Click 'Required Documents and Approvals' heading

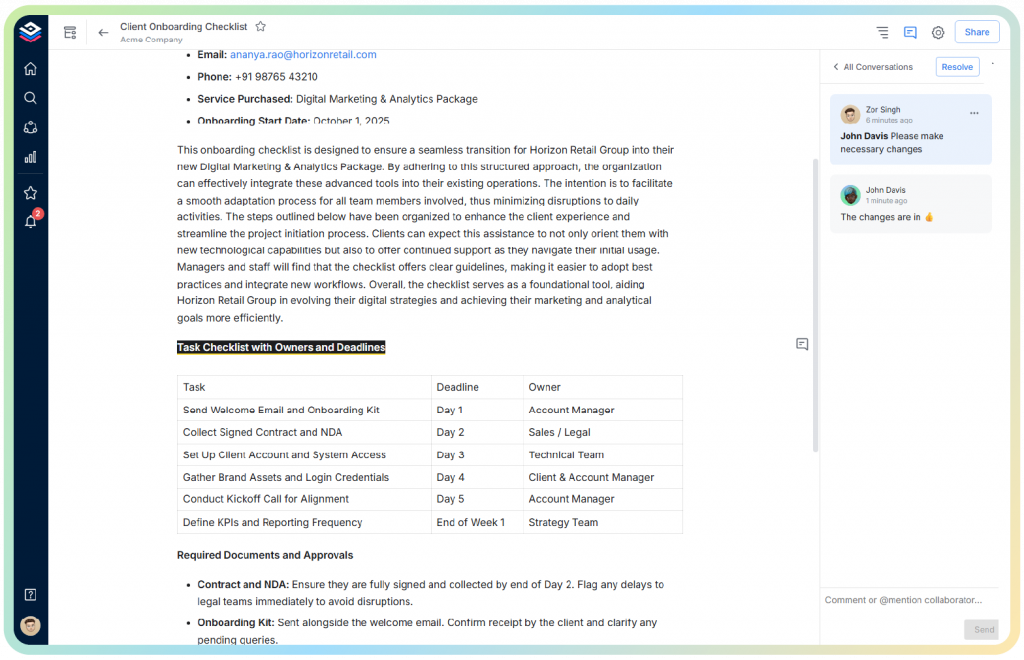[x=265, y=555]
